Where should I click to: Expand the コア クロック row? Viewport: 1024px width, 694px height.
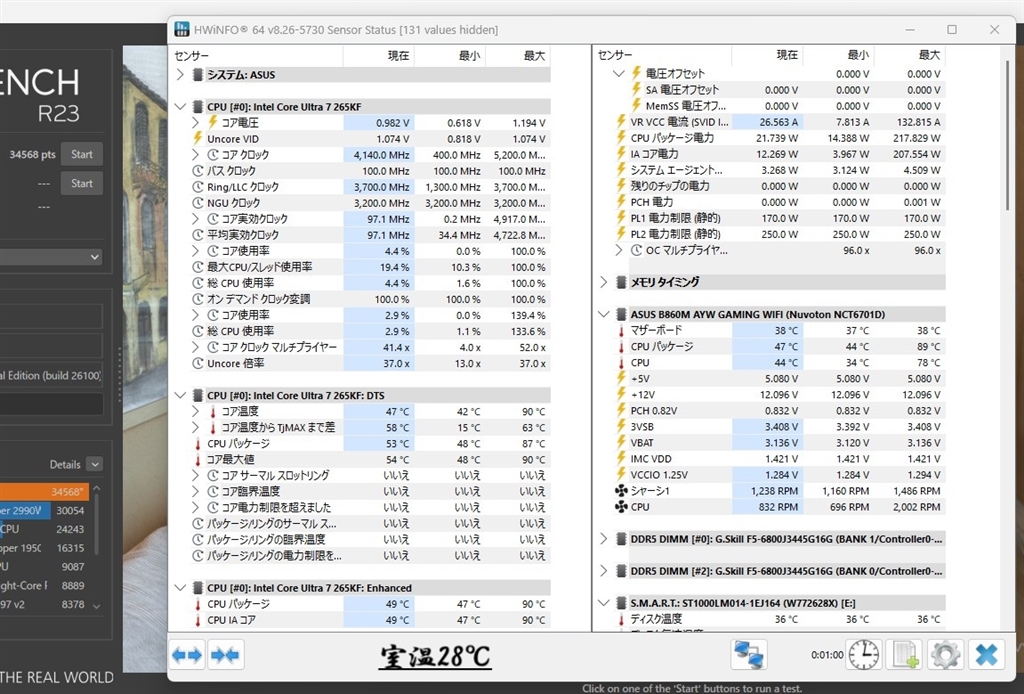click(x=195, y=155)
